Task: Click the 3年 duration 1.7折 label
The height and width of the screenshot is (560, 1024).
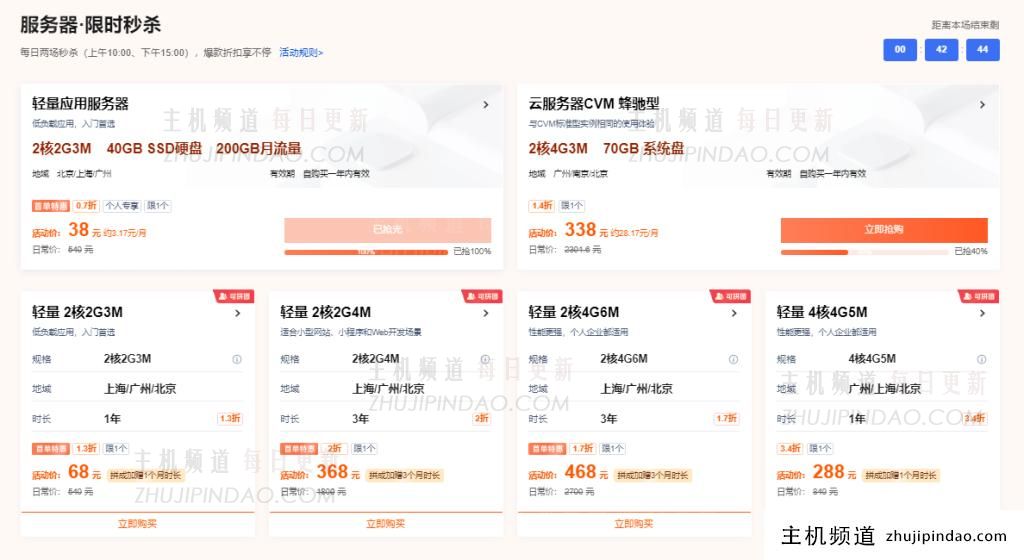Action: [726, 418]
